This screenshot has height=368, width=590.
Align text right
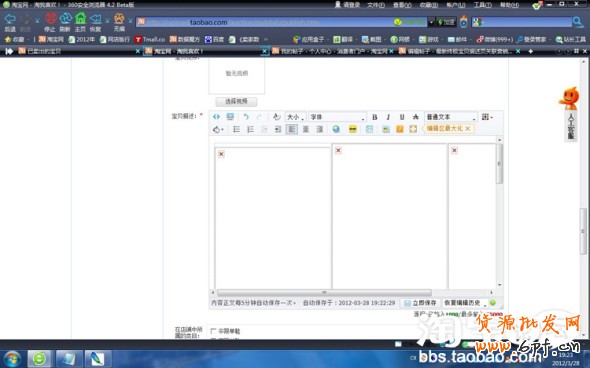[x=319, y=129]
